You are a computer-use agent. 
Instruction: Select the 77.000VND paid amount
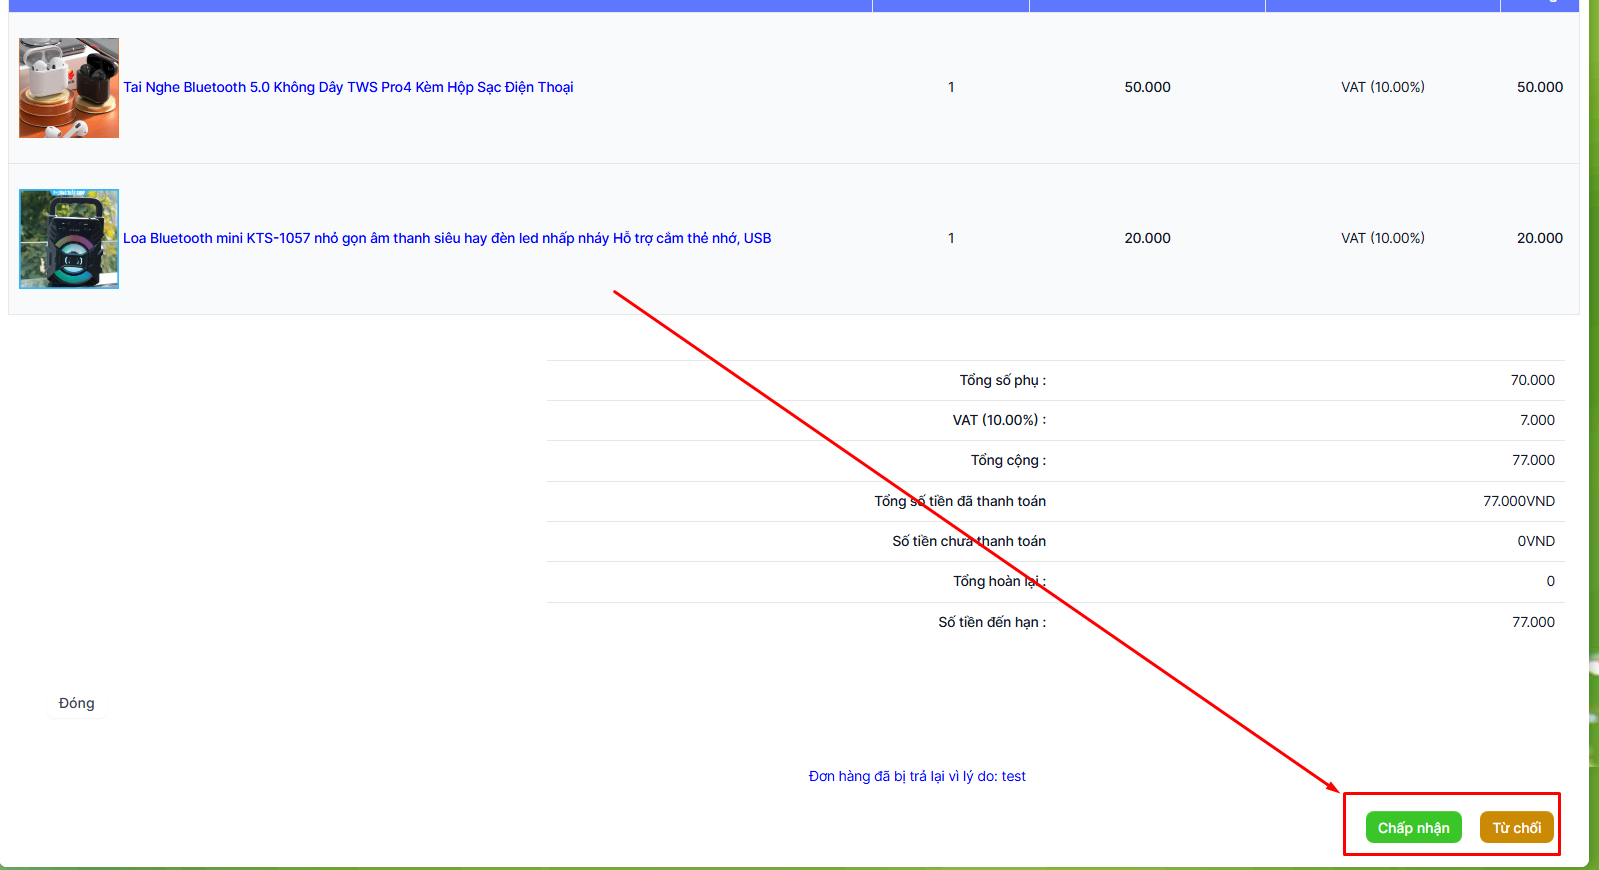point(1518,502)
